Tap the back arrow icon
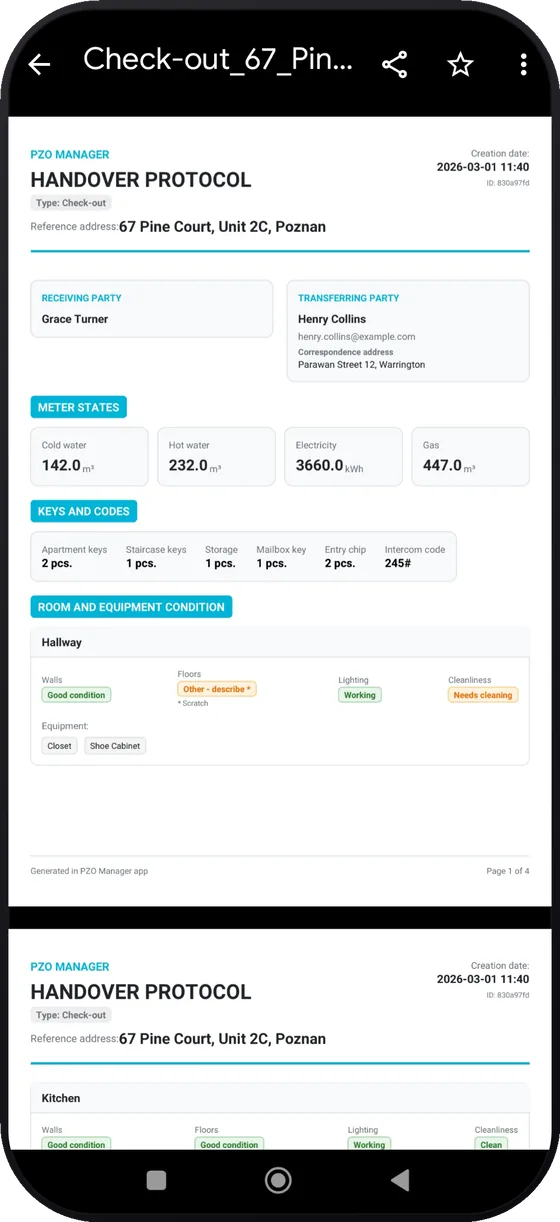 click(39, 65)
